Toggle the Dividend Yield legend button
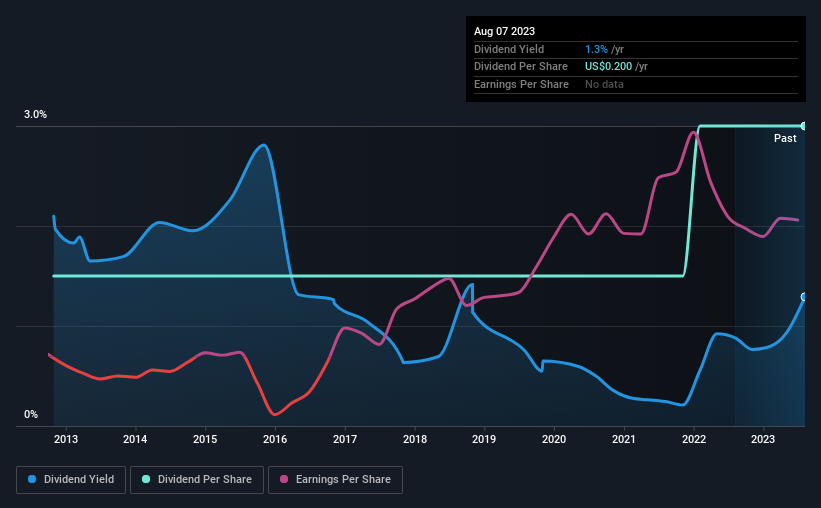This screenshot has height=508, width=821. point(71,480)
